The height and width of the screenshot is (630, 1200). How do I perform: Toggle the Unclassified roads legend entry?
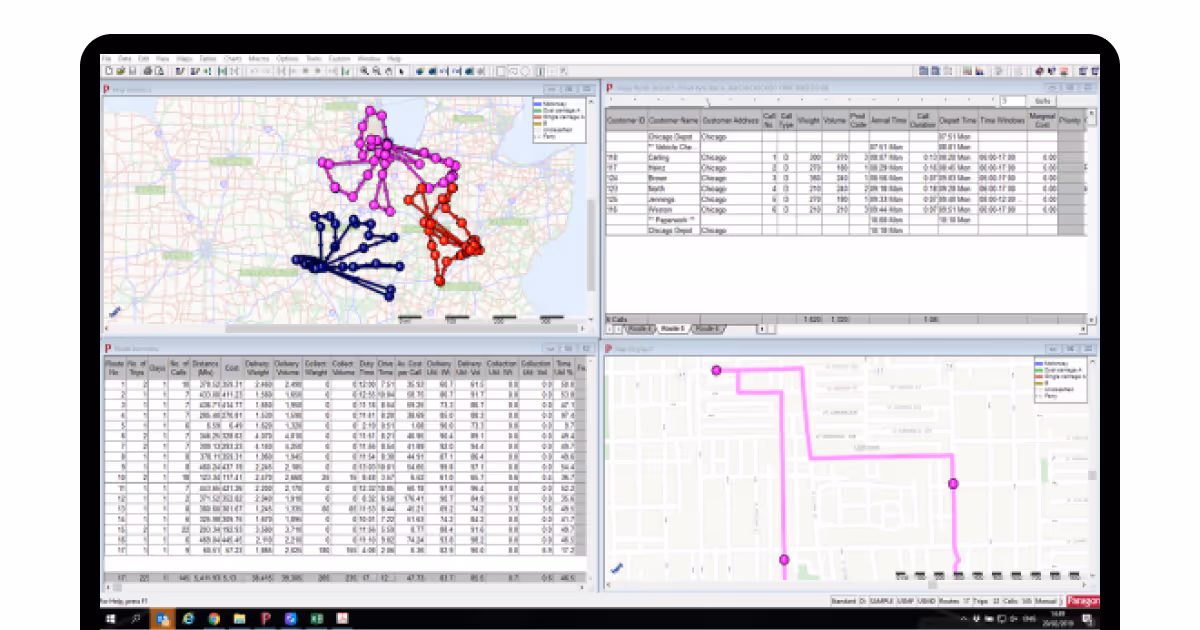click(x=558, y=129)
